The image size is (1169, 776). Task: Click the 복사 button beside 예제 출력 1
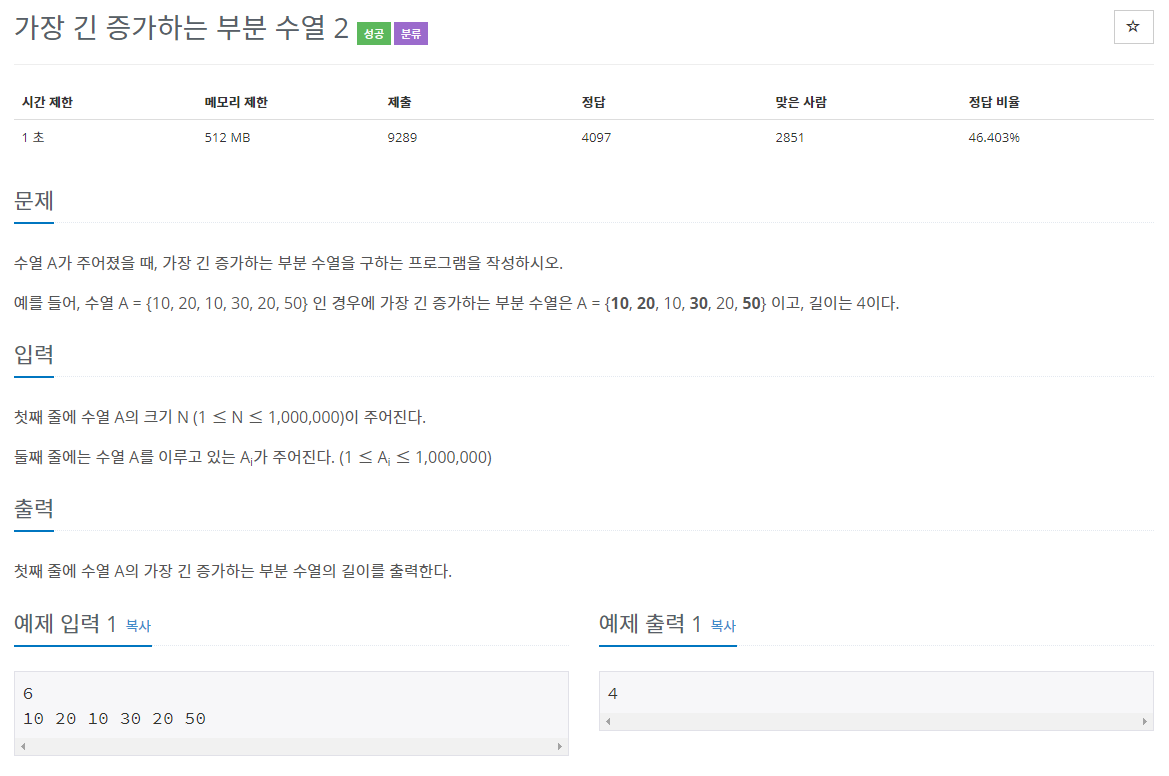pyautogui.click(x=724, y=626)
